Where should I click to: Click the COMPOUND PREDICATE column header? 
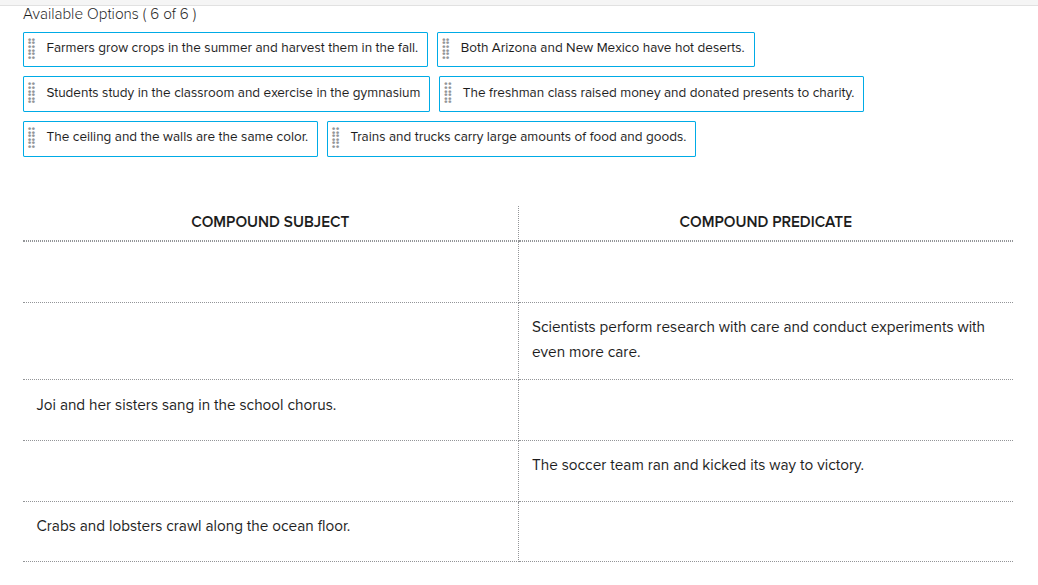coord(765,222)
